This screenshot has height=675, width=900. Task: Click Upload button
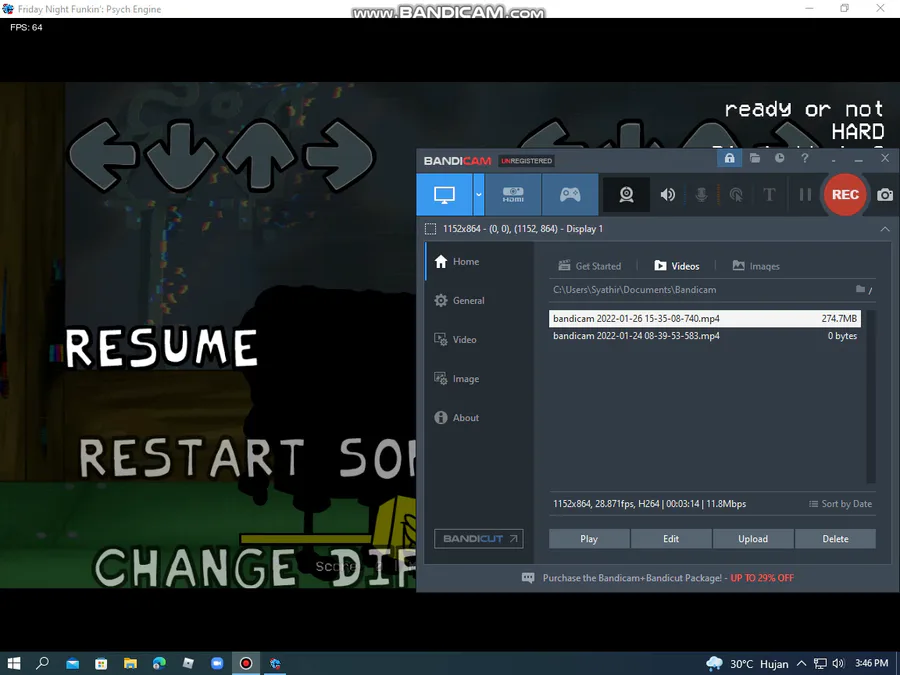(x=753, y=539)
